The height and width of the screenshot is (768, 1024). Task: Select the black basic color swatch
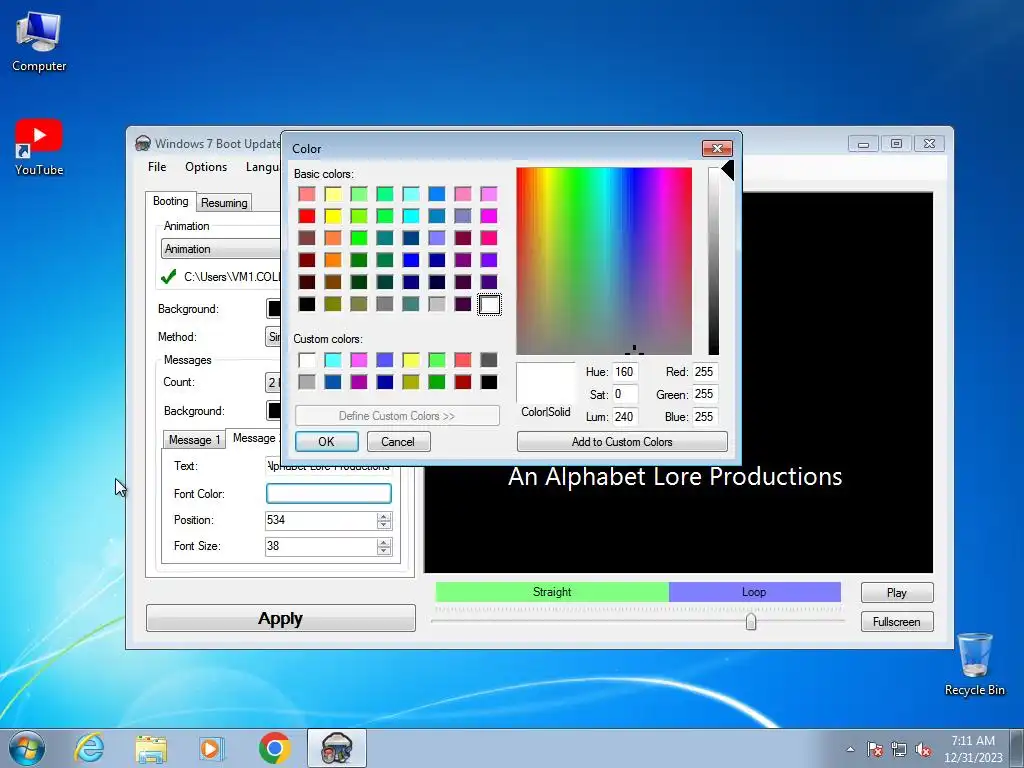click(307, 304)
